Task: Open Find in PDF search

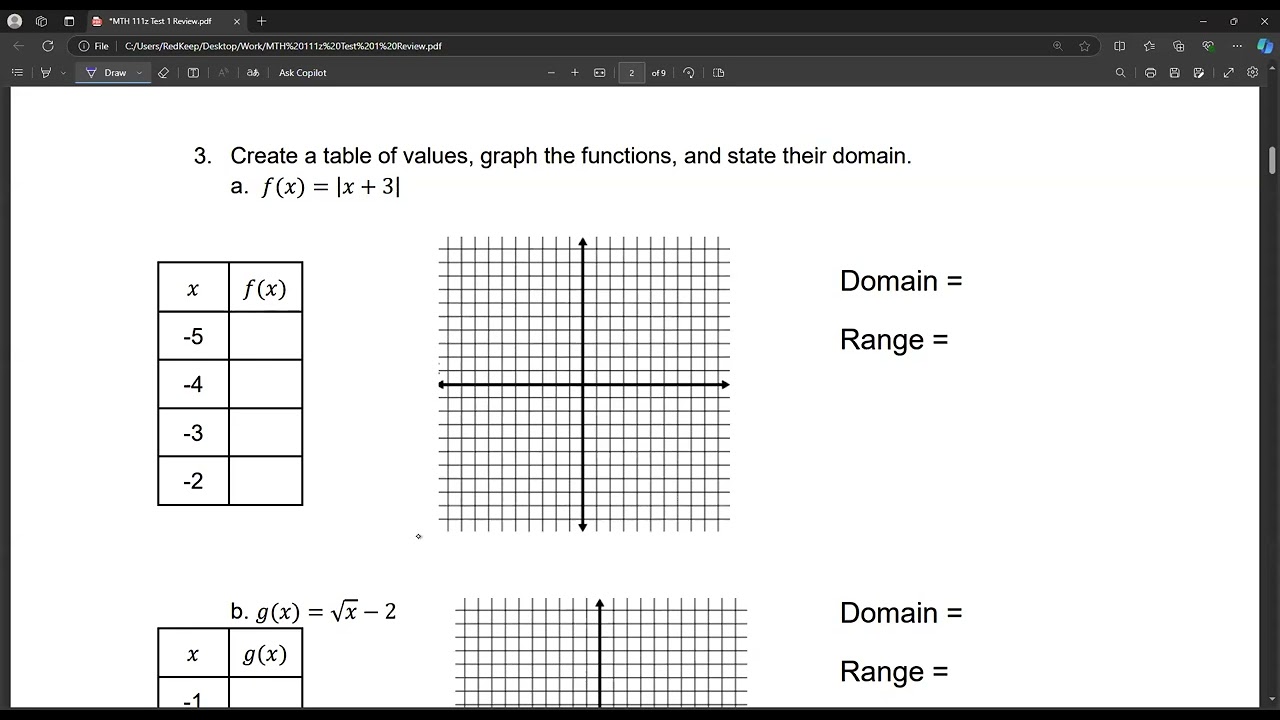Action: [x=1120, y=73]
